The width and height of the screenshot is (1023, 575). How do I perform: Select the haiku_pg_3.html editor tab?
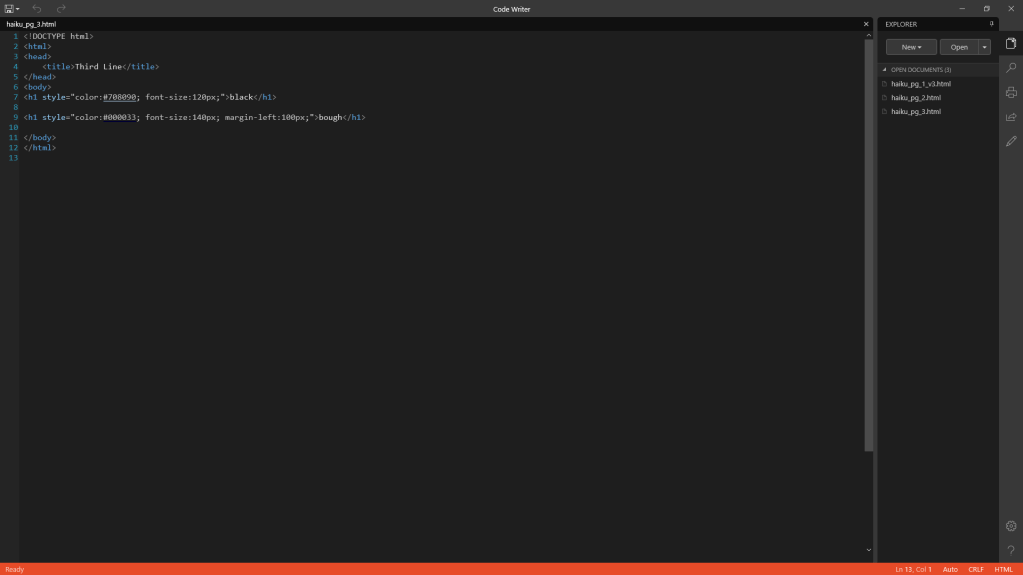click(x=31, y=24)
